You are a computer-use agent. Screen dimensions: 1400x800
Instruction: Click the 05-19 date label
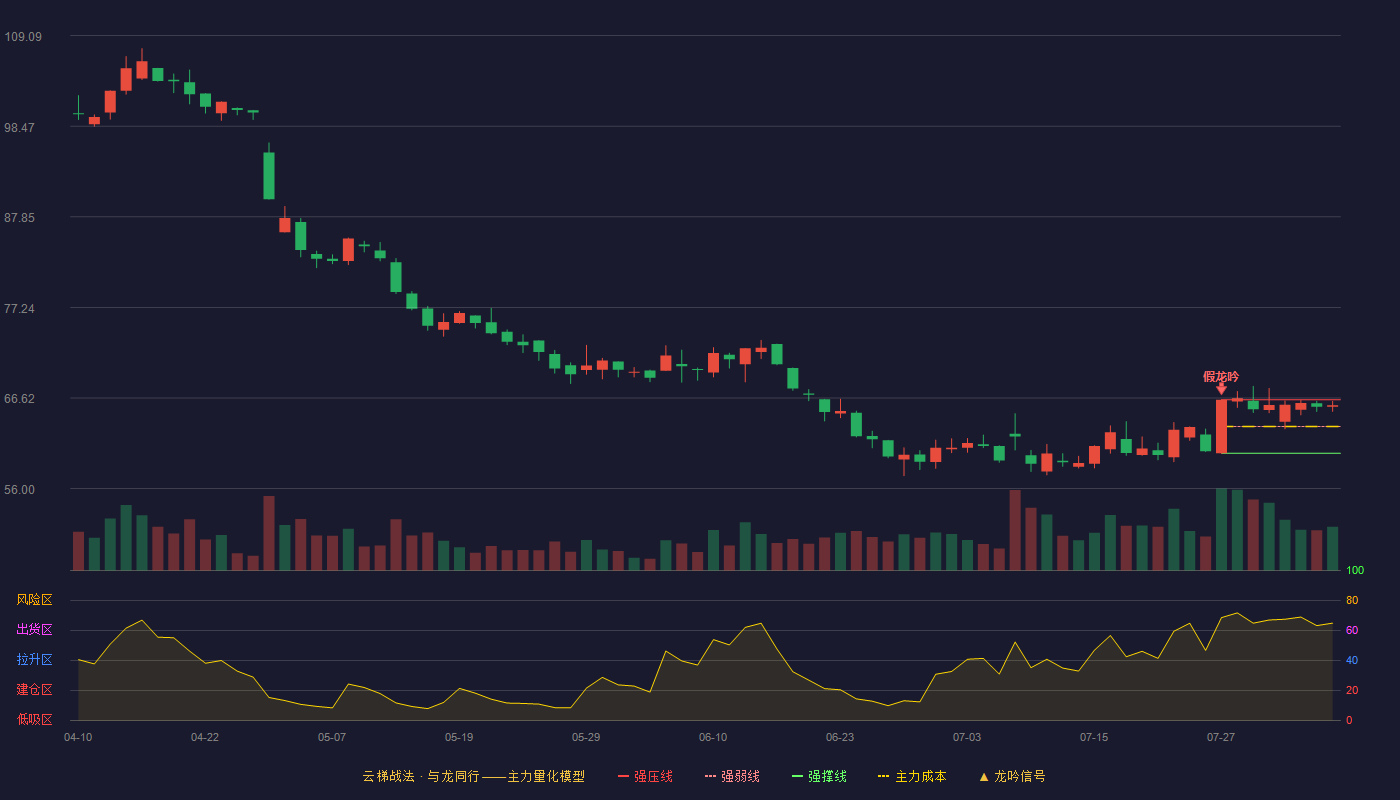(459, 737)
